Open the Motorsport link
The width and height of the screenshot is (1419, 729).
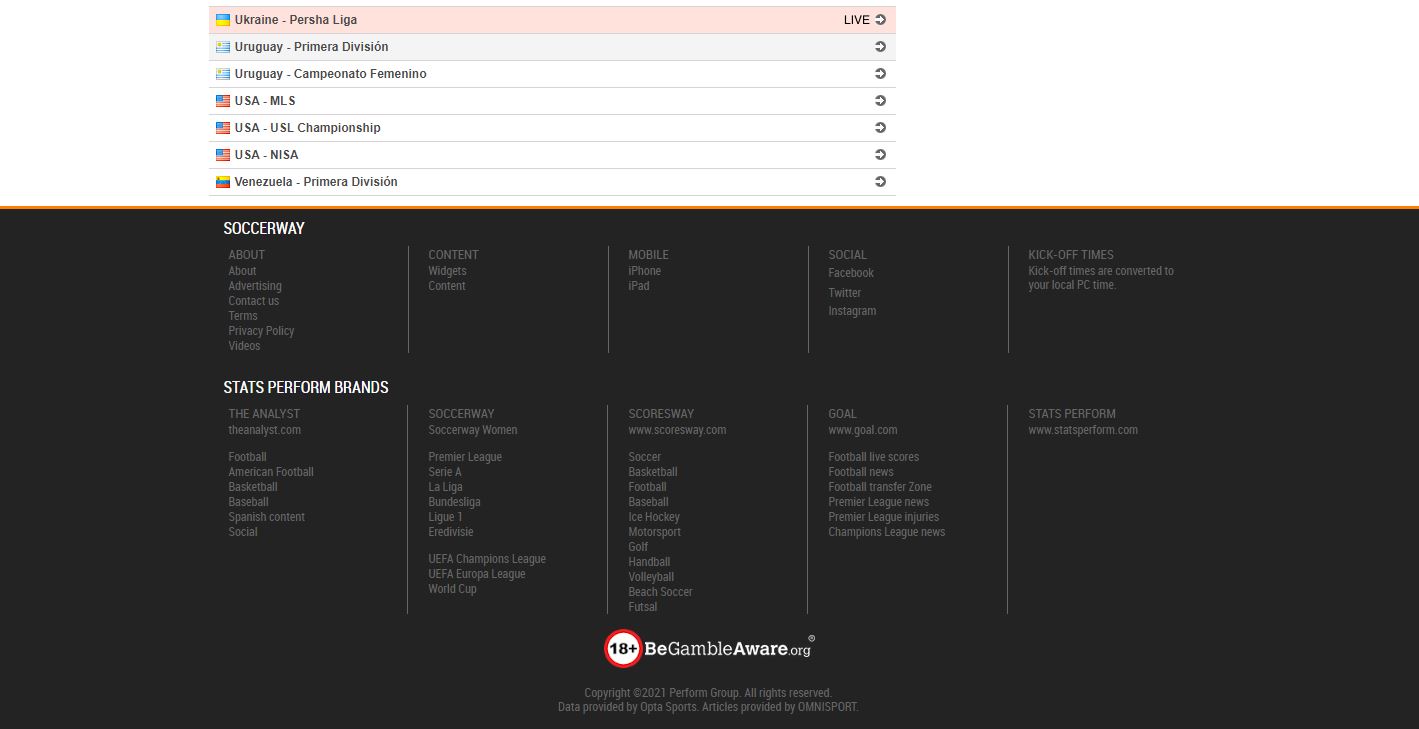tap(654, 532)
